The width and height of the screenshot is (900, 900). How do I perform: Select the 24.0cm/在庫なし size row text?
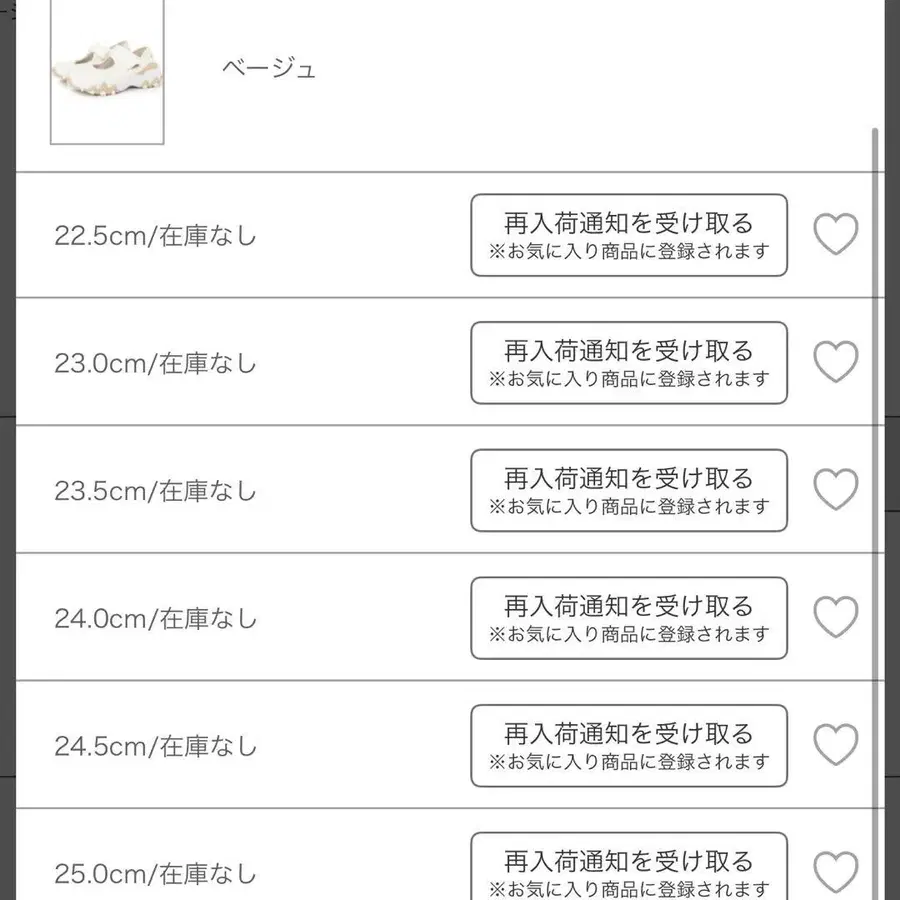click(155, 619)
